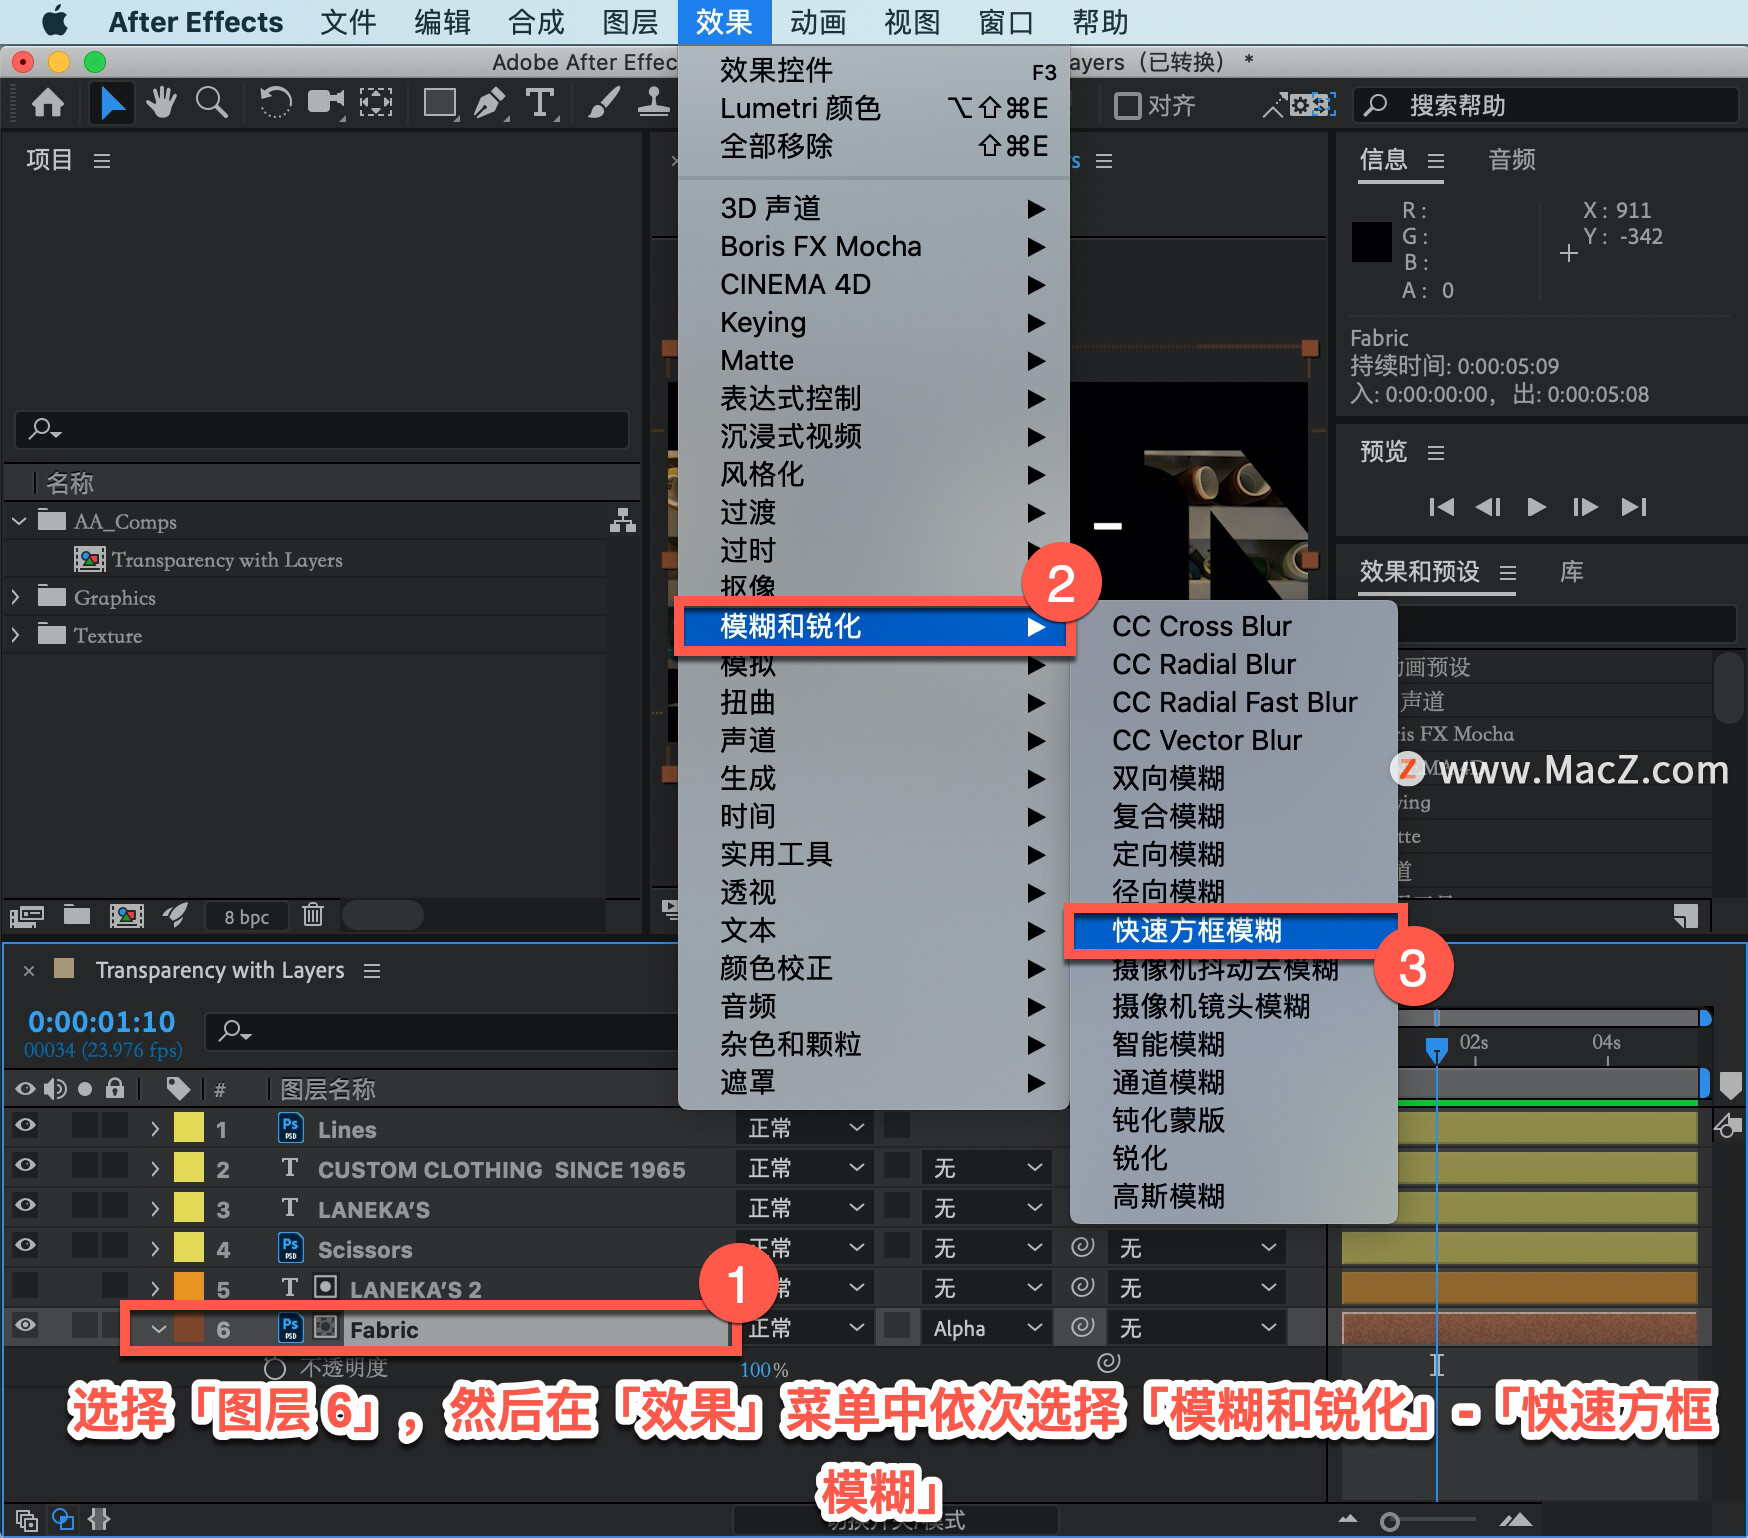Hide the Lines layer via eye icon

coord(25,1126)
